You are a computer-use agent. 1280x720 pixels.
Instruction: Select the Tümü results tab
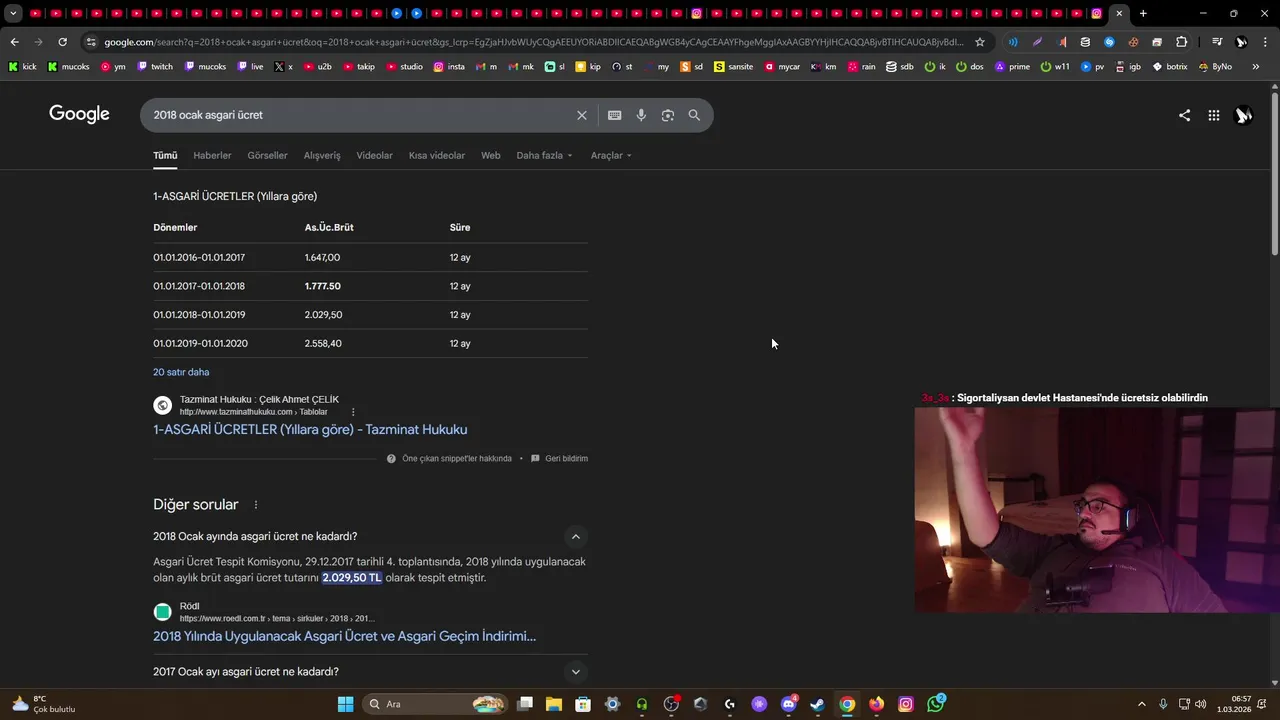click(x=165, y=155)
